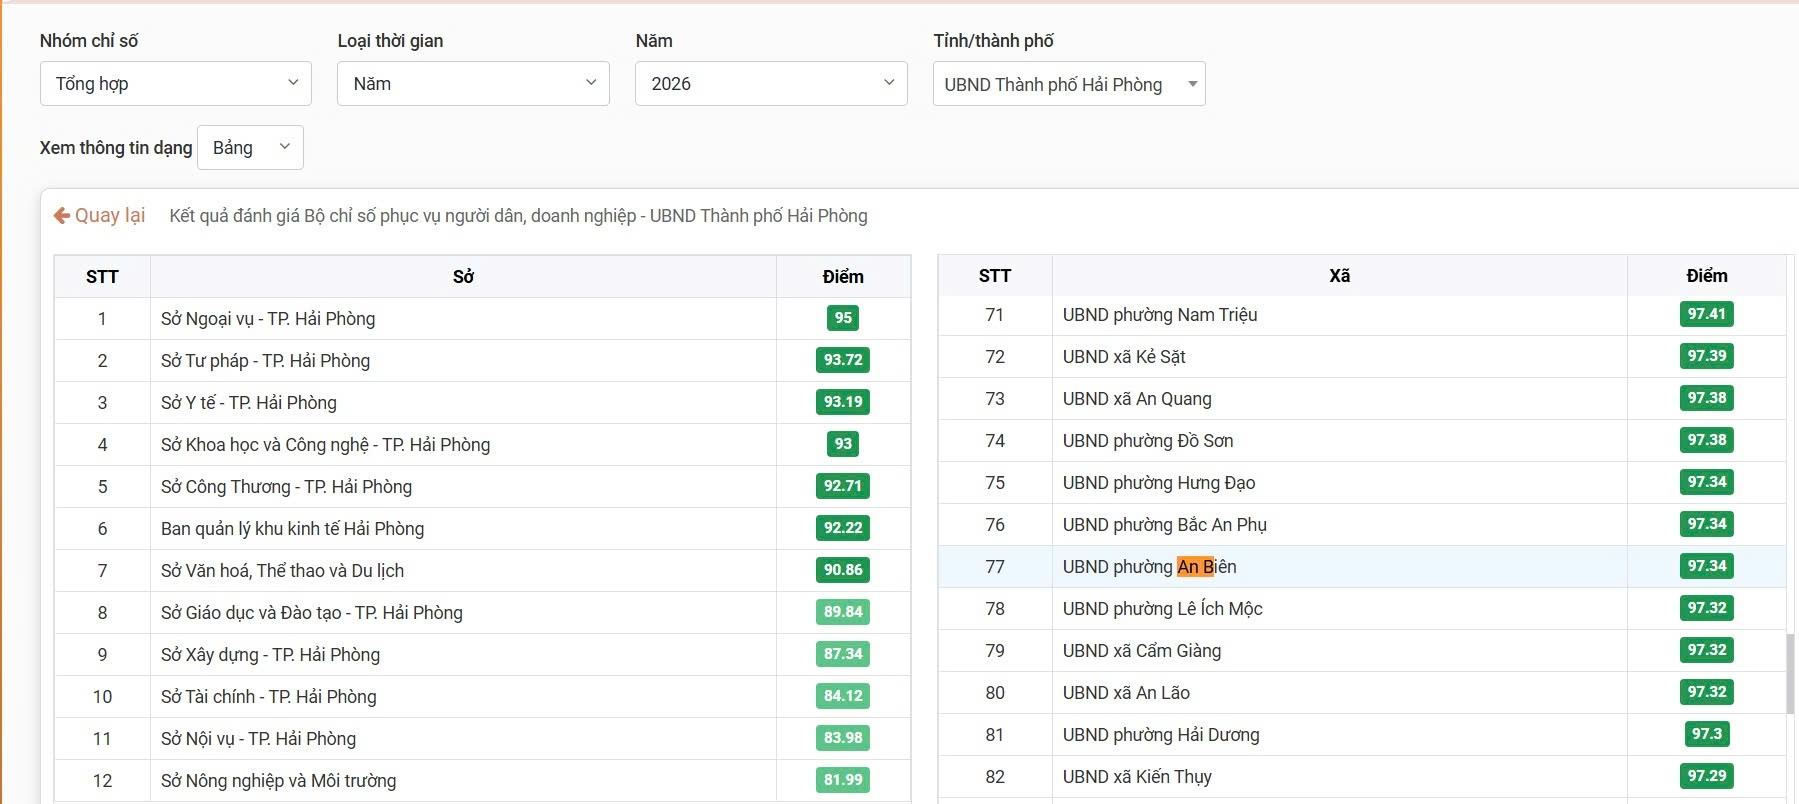Image resolution: width=1799 pixels, height=804 pixels.
Task: Click the Quay lại back arrow icon
Action: tap(61, 215)
